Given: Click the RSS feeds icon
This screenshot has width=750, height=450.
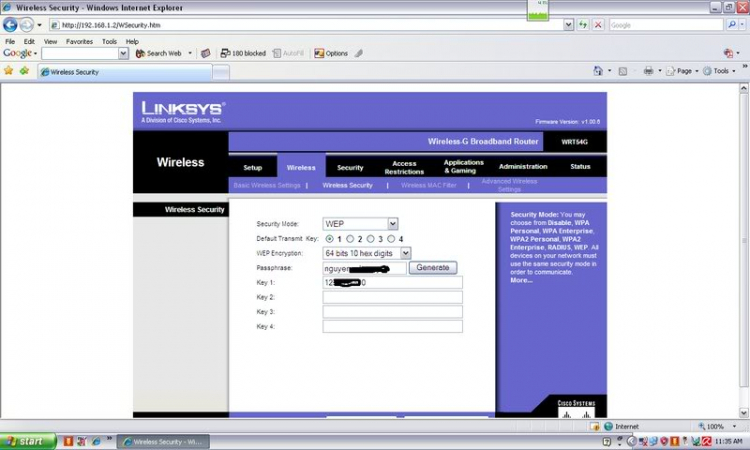Looking at the screenshot, I should (x=622, y=71).
